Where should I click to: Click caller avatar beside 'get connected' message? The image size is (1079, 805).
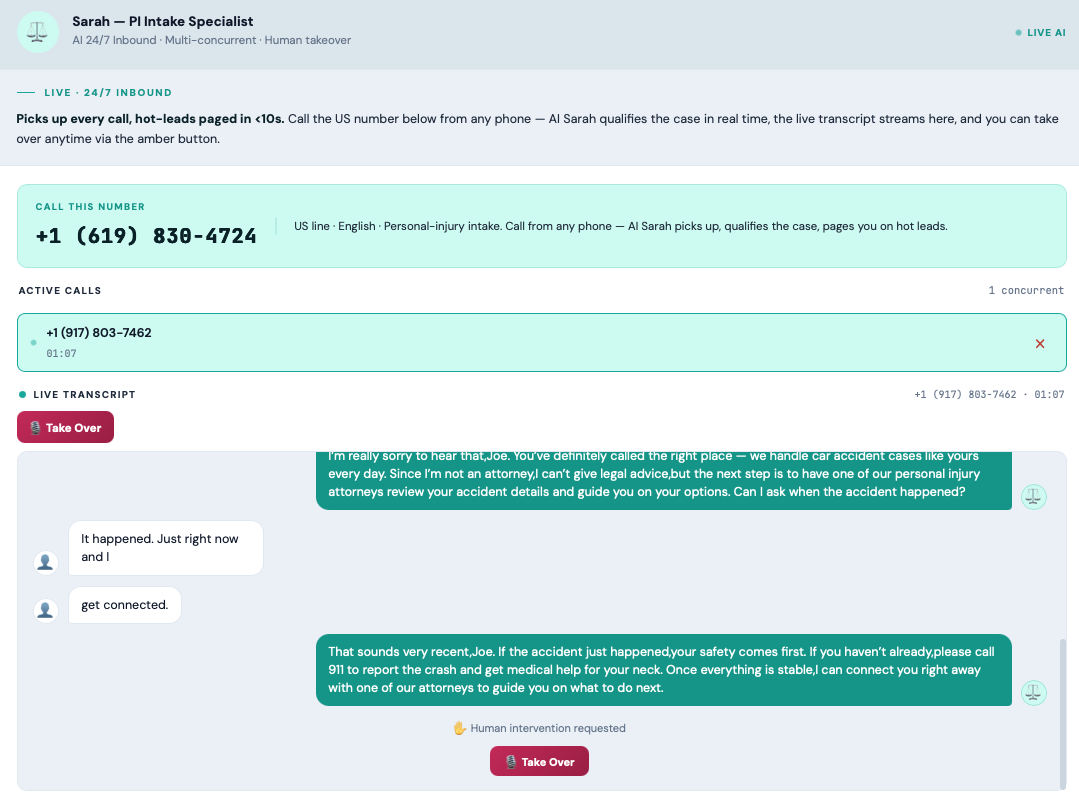click(x=46, y=610)
